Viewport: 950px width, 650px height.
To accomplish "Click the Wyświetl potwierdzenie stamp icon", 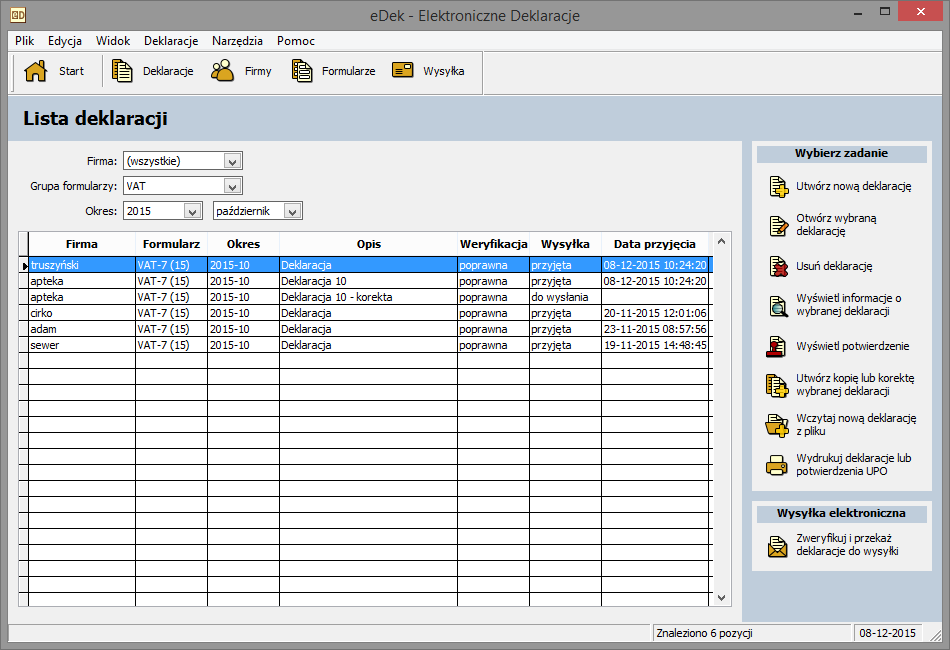I will (x=776, y=347).
